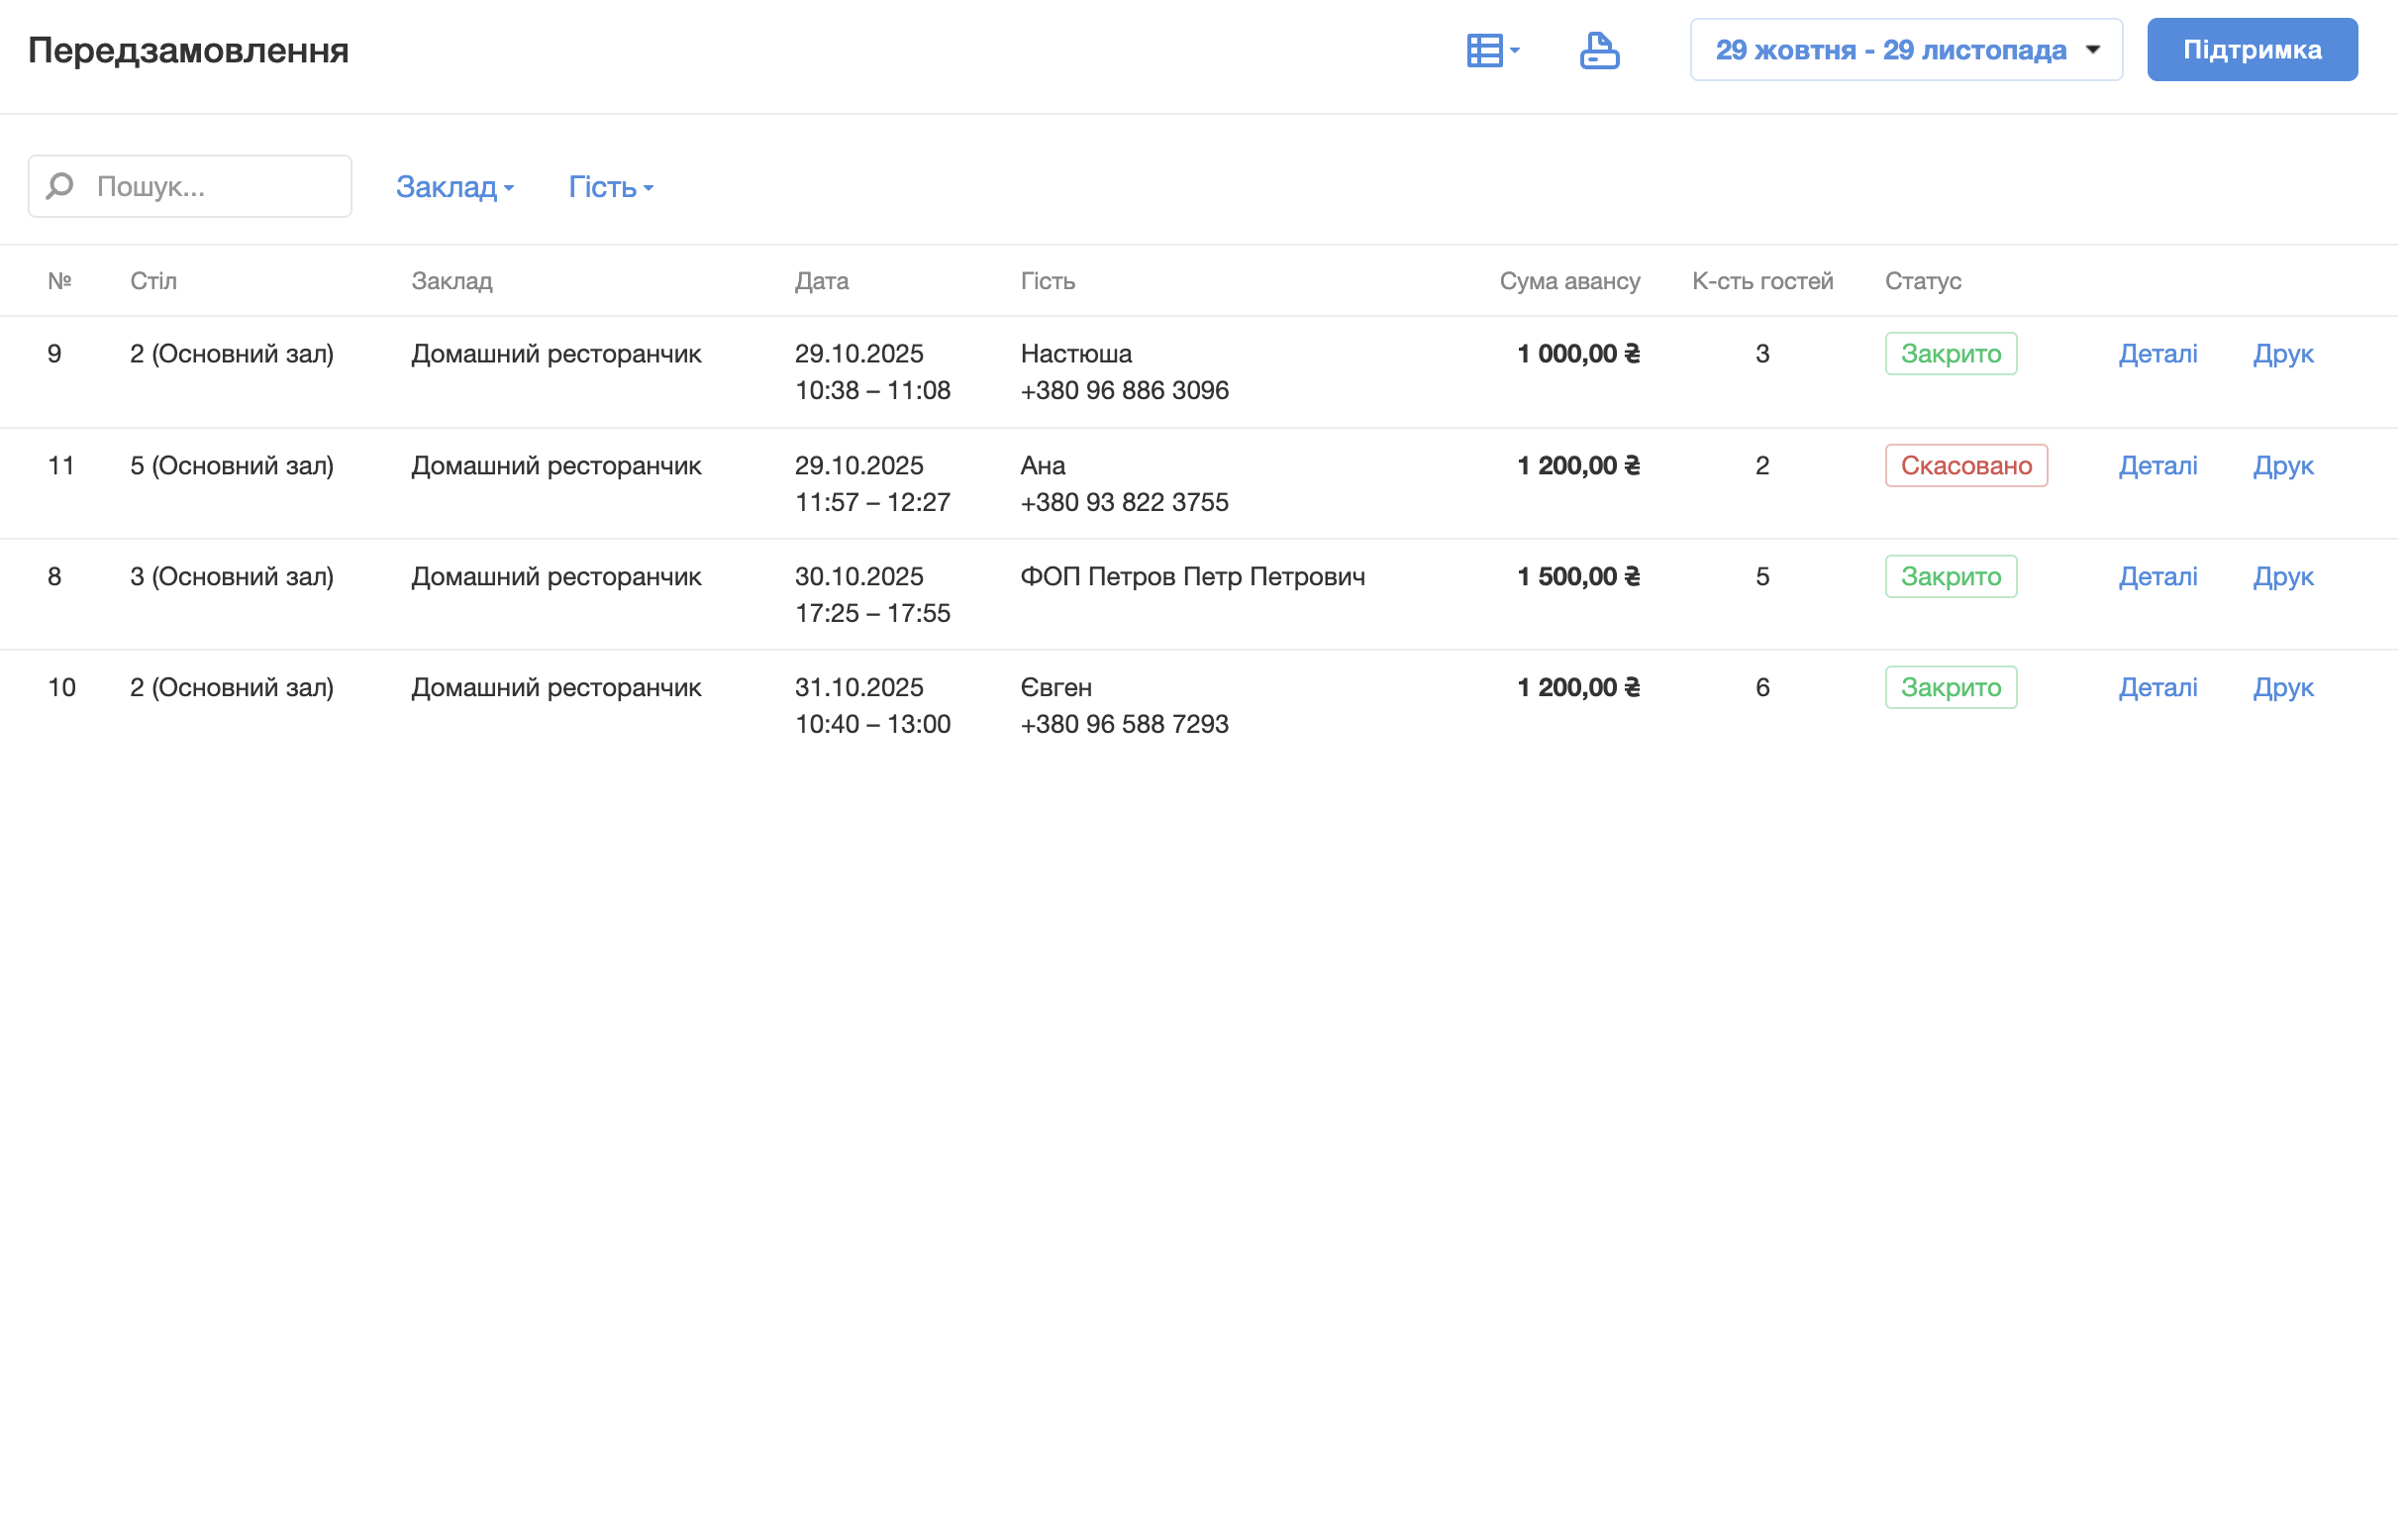
Task: Expand the Гість filter dropdown
Action: pyautogui.click(x=611, y=187)
